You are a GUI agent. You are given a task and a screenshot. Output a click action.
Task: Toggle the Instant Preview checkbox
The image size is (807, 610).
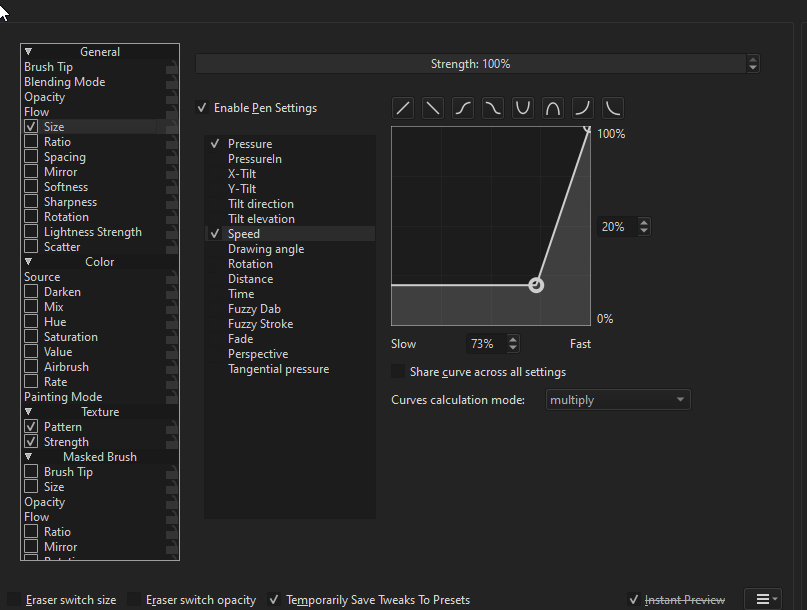click(x=634, y=600)
